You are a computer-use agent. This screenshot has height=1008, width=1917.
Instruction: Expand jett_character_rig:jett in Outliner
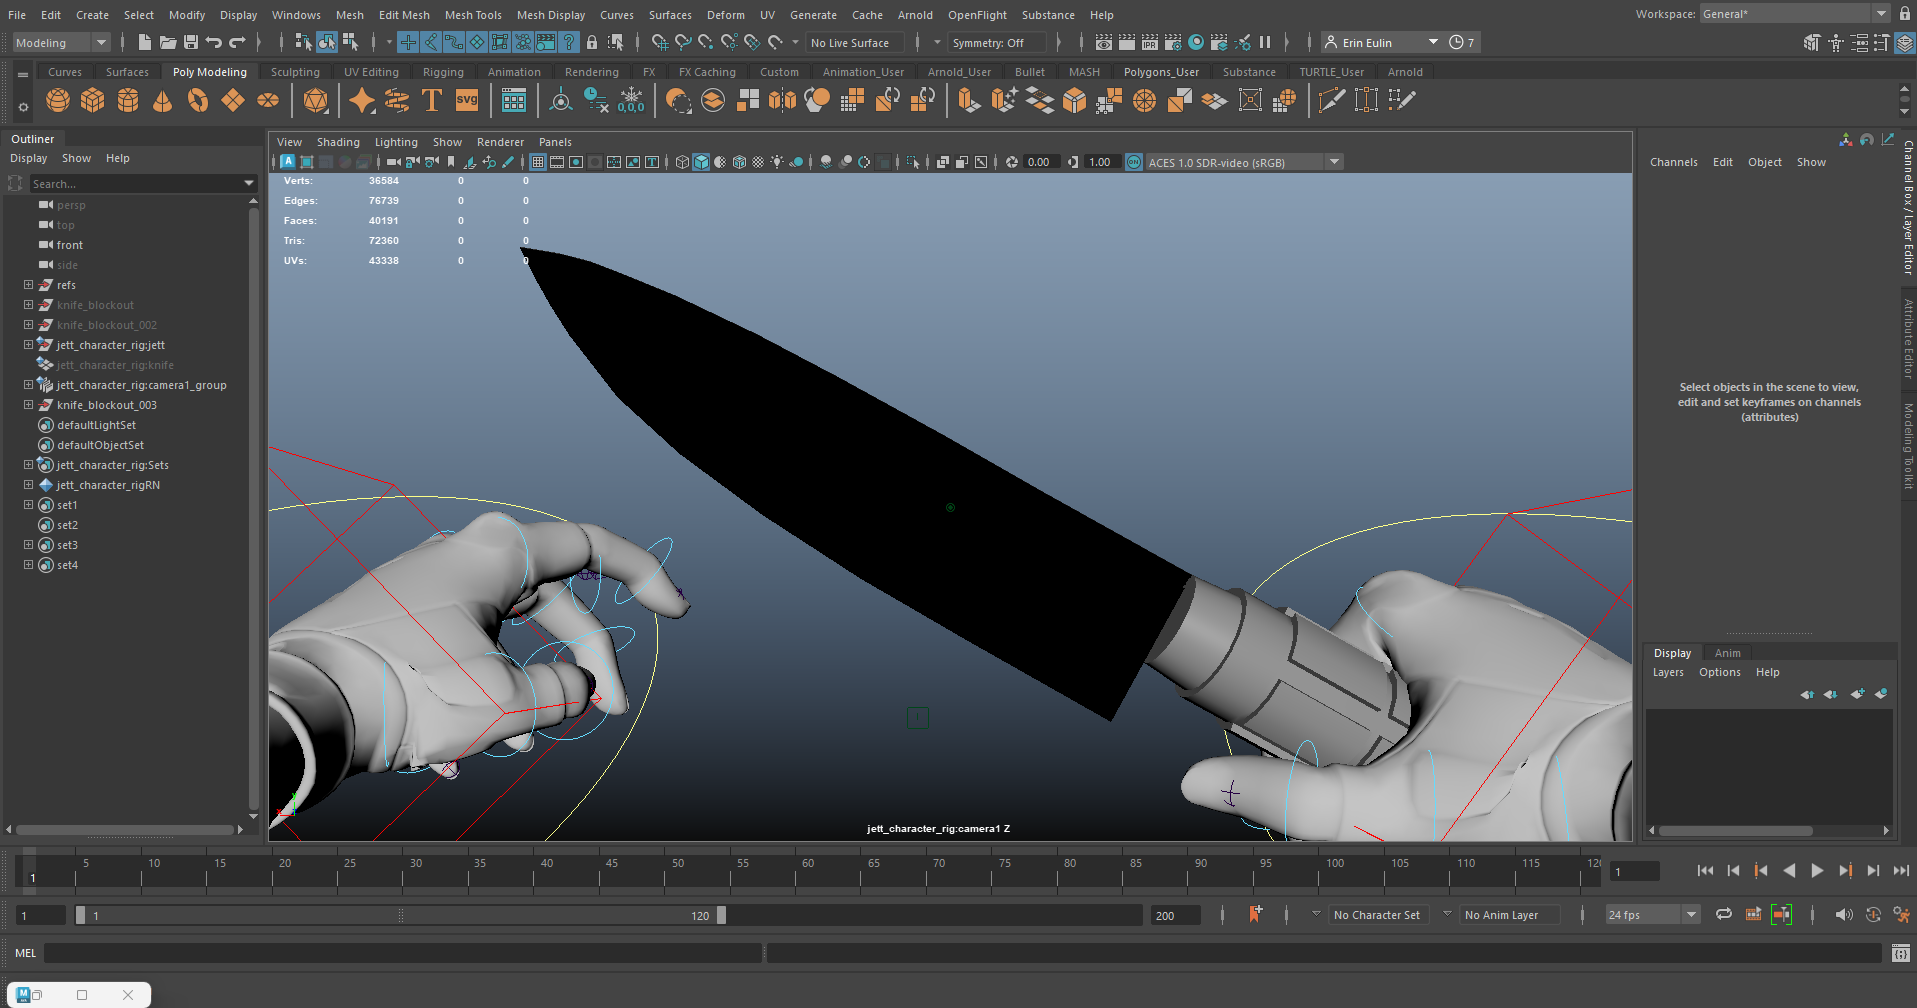click(28, 345)
